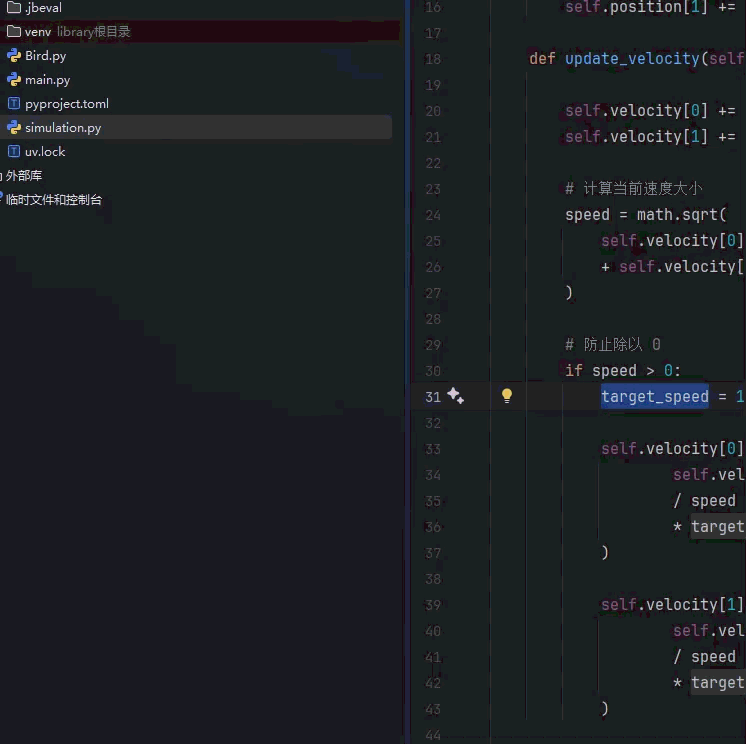
Task: Open pyproject.toml file
Action: (x=67, y=104)
